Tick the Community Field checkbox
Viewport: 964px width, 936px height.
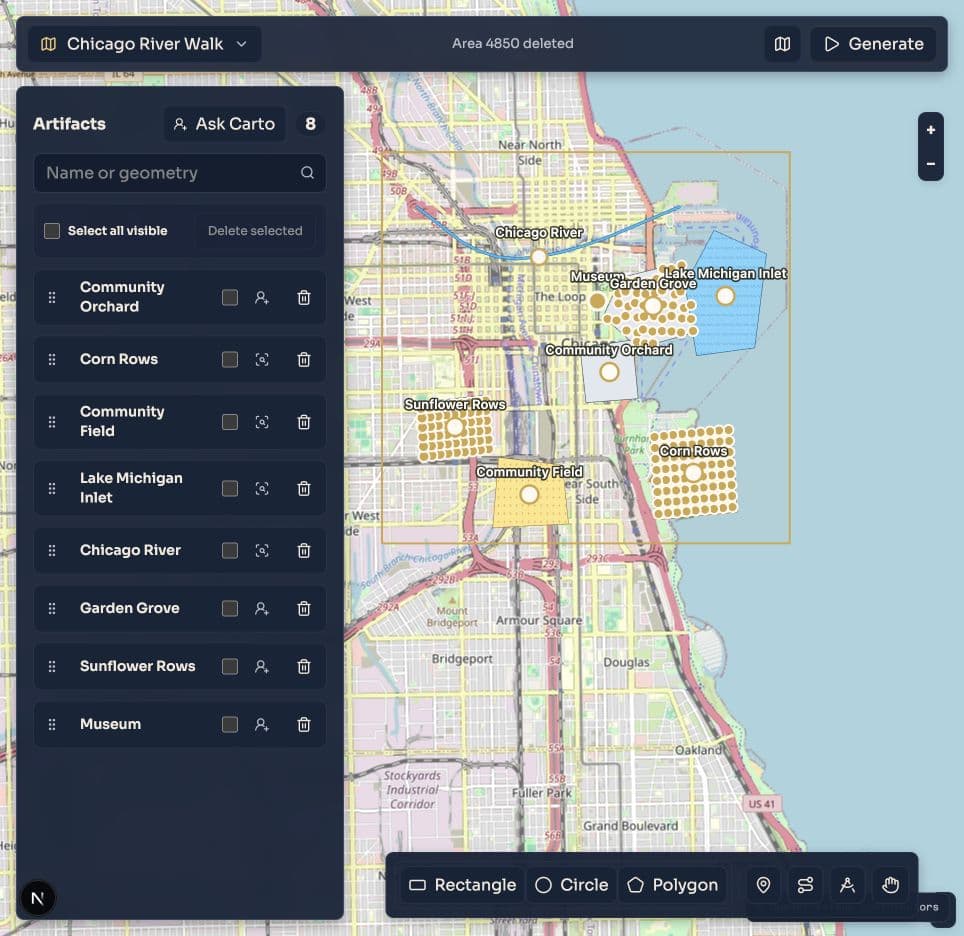230,422
